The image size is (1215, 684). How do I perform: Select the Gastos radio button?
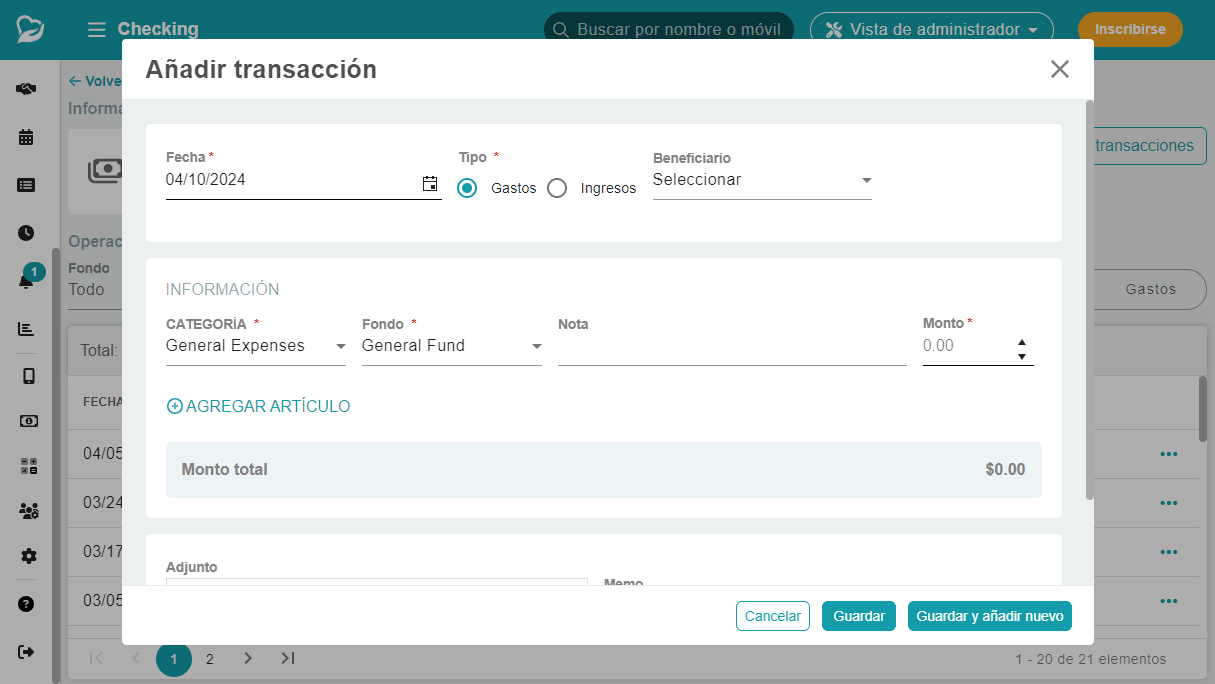pyautogui.click(x=467, y=188)
